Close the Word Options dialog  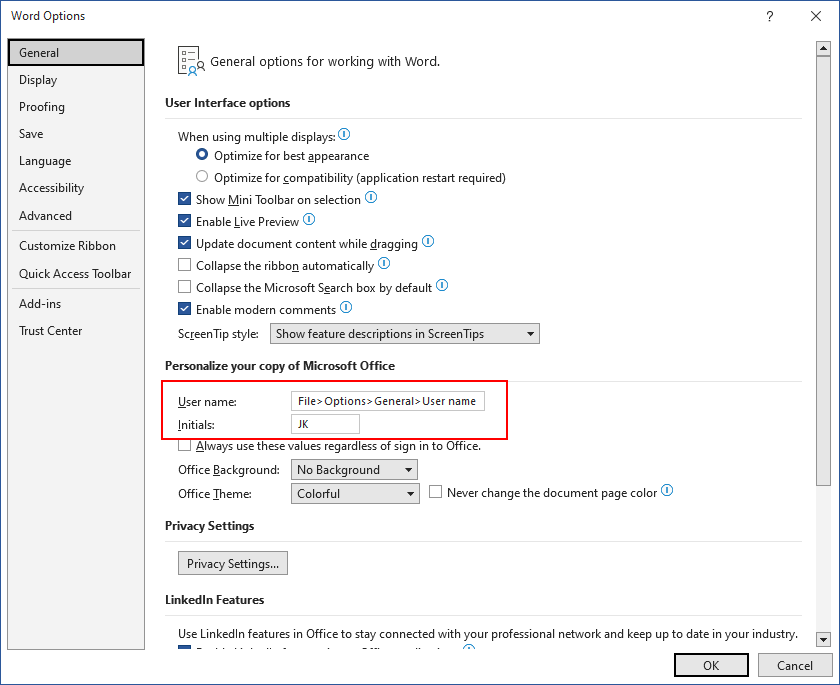point(816,16)
